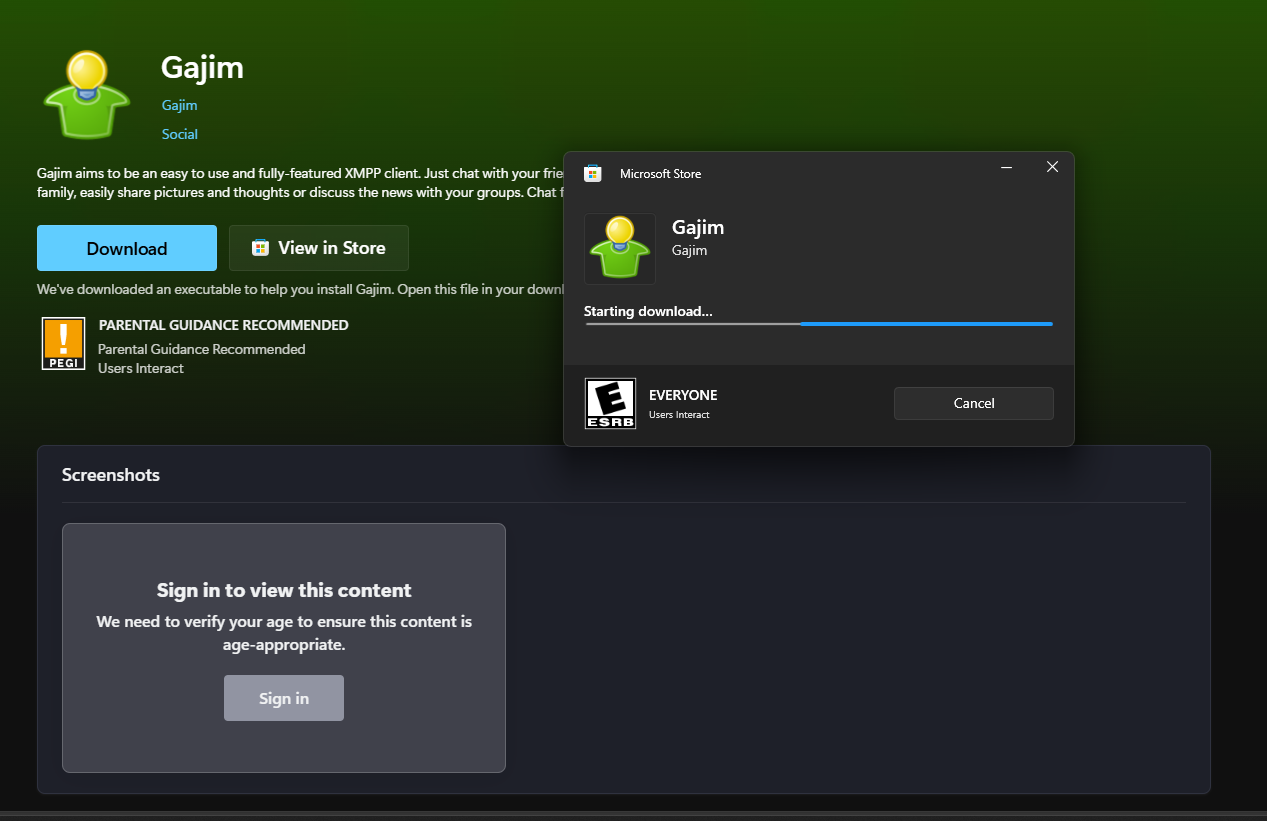
Task: Click Sign in to view this content heading
Action: 284,590
